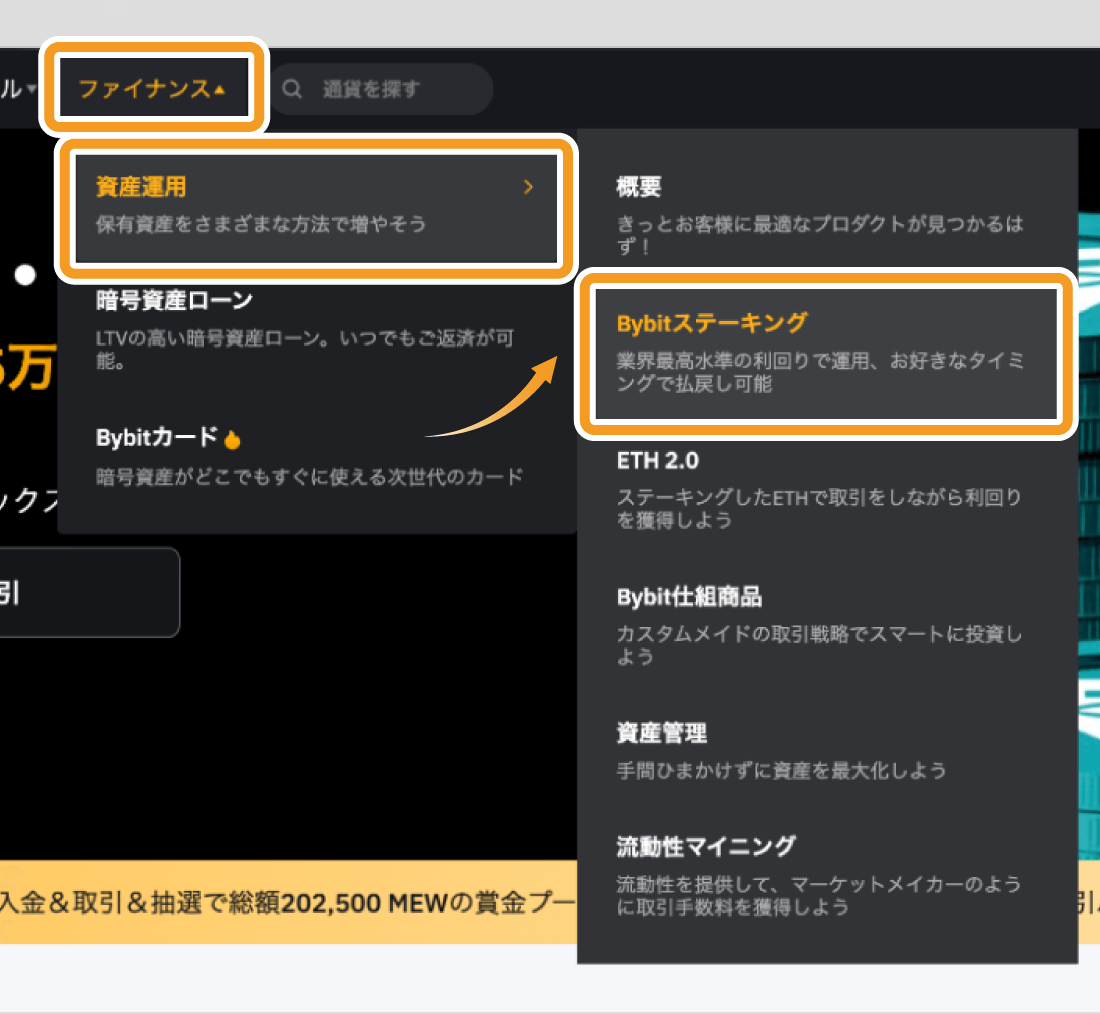Expand the 資産運用 chevron arrow
The width and height of the screenshot is (1100, 1014).
pyautogui.click(x=528, y=187)
